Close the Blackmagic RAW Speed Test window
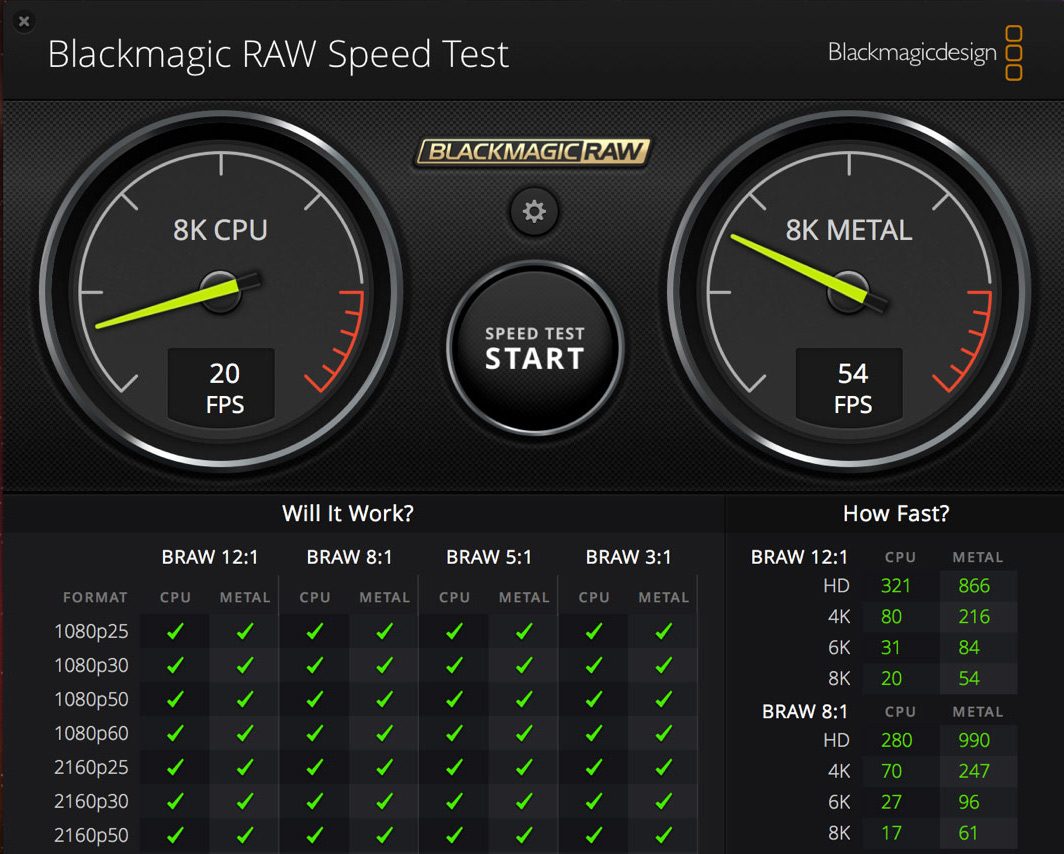 [24, 21]
